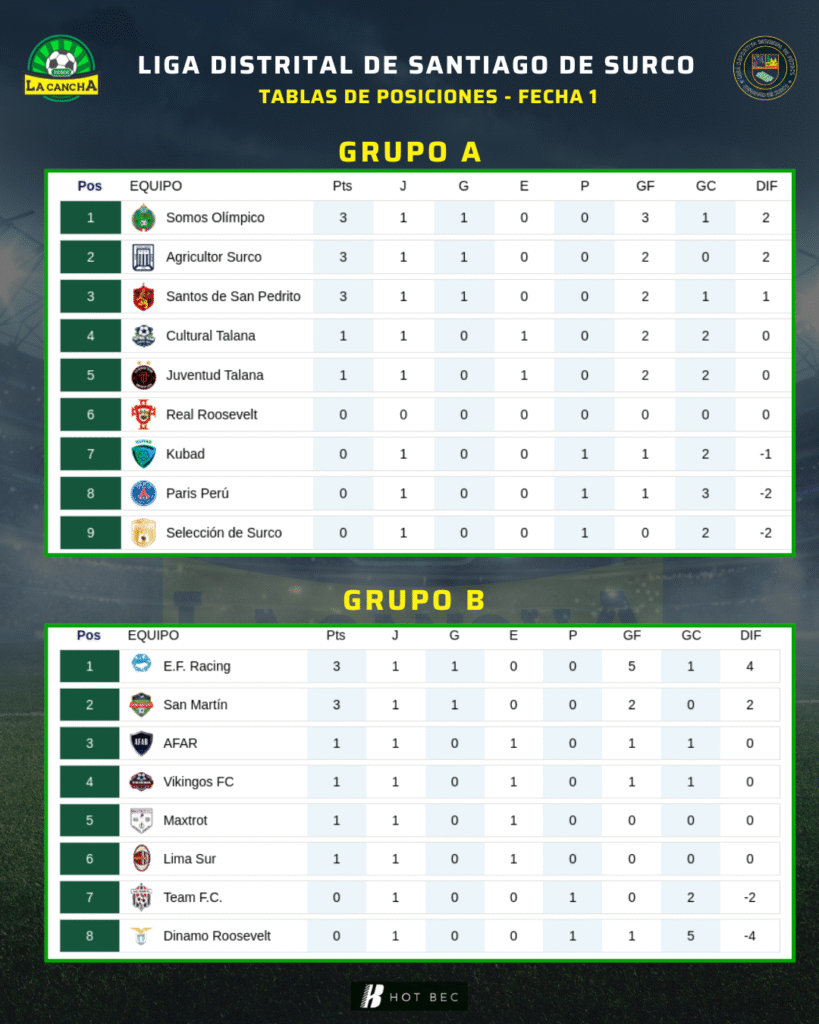Click the Kubad team shield
819x1024 pixels.
(143, 454)
